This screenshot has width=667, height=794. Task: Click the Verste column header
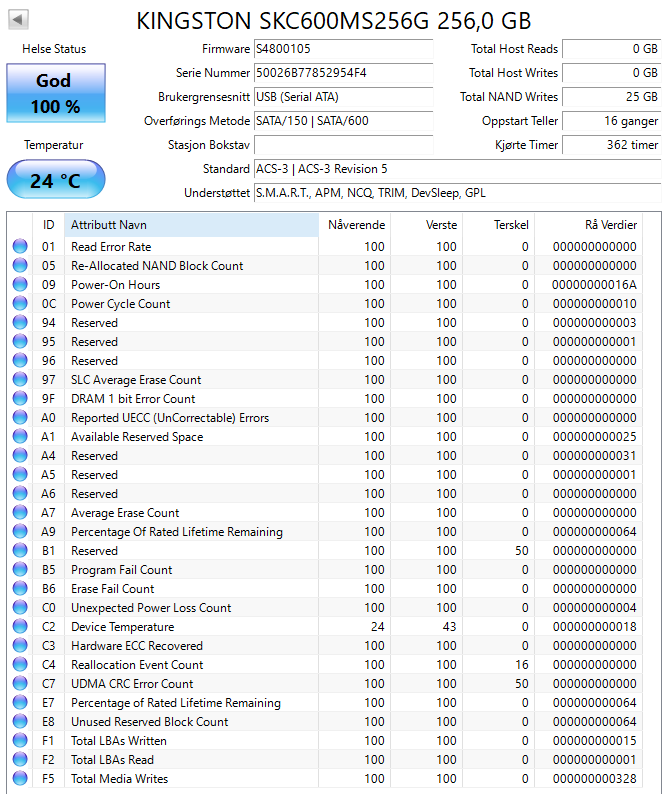tap(426, 225)
